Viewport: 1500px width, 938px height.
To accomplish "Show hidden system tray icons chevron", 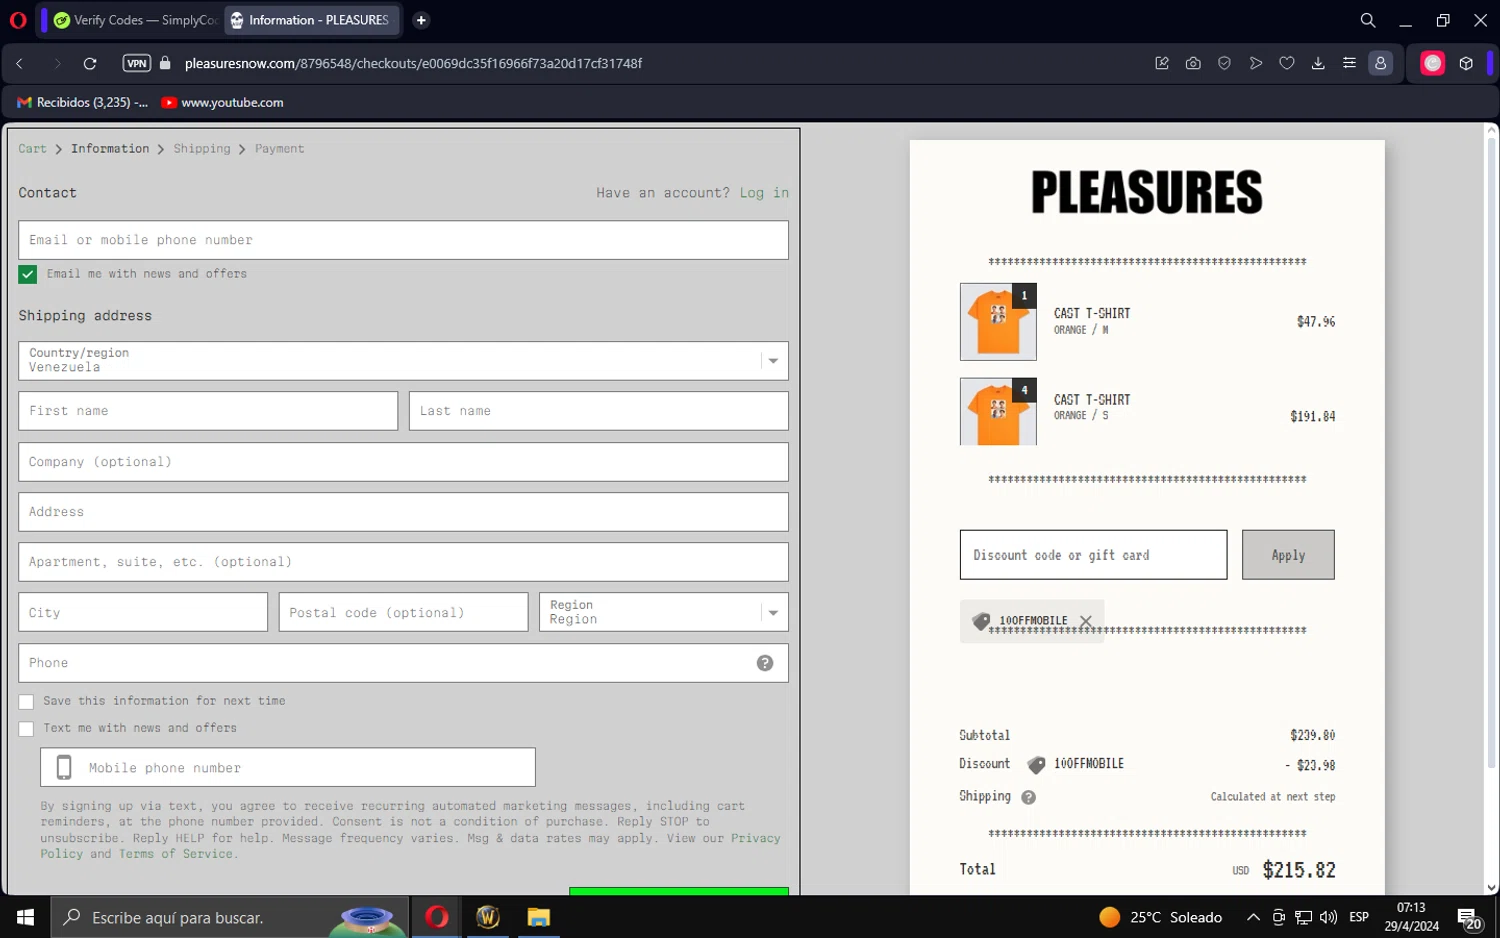I will click(x=1253, y=917).
